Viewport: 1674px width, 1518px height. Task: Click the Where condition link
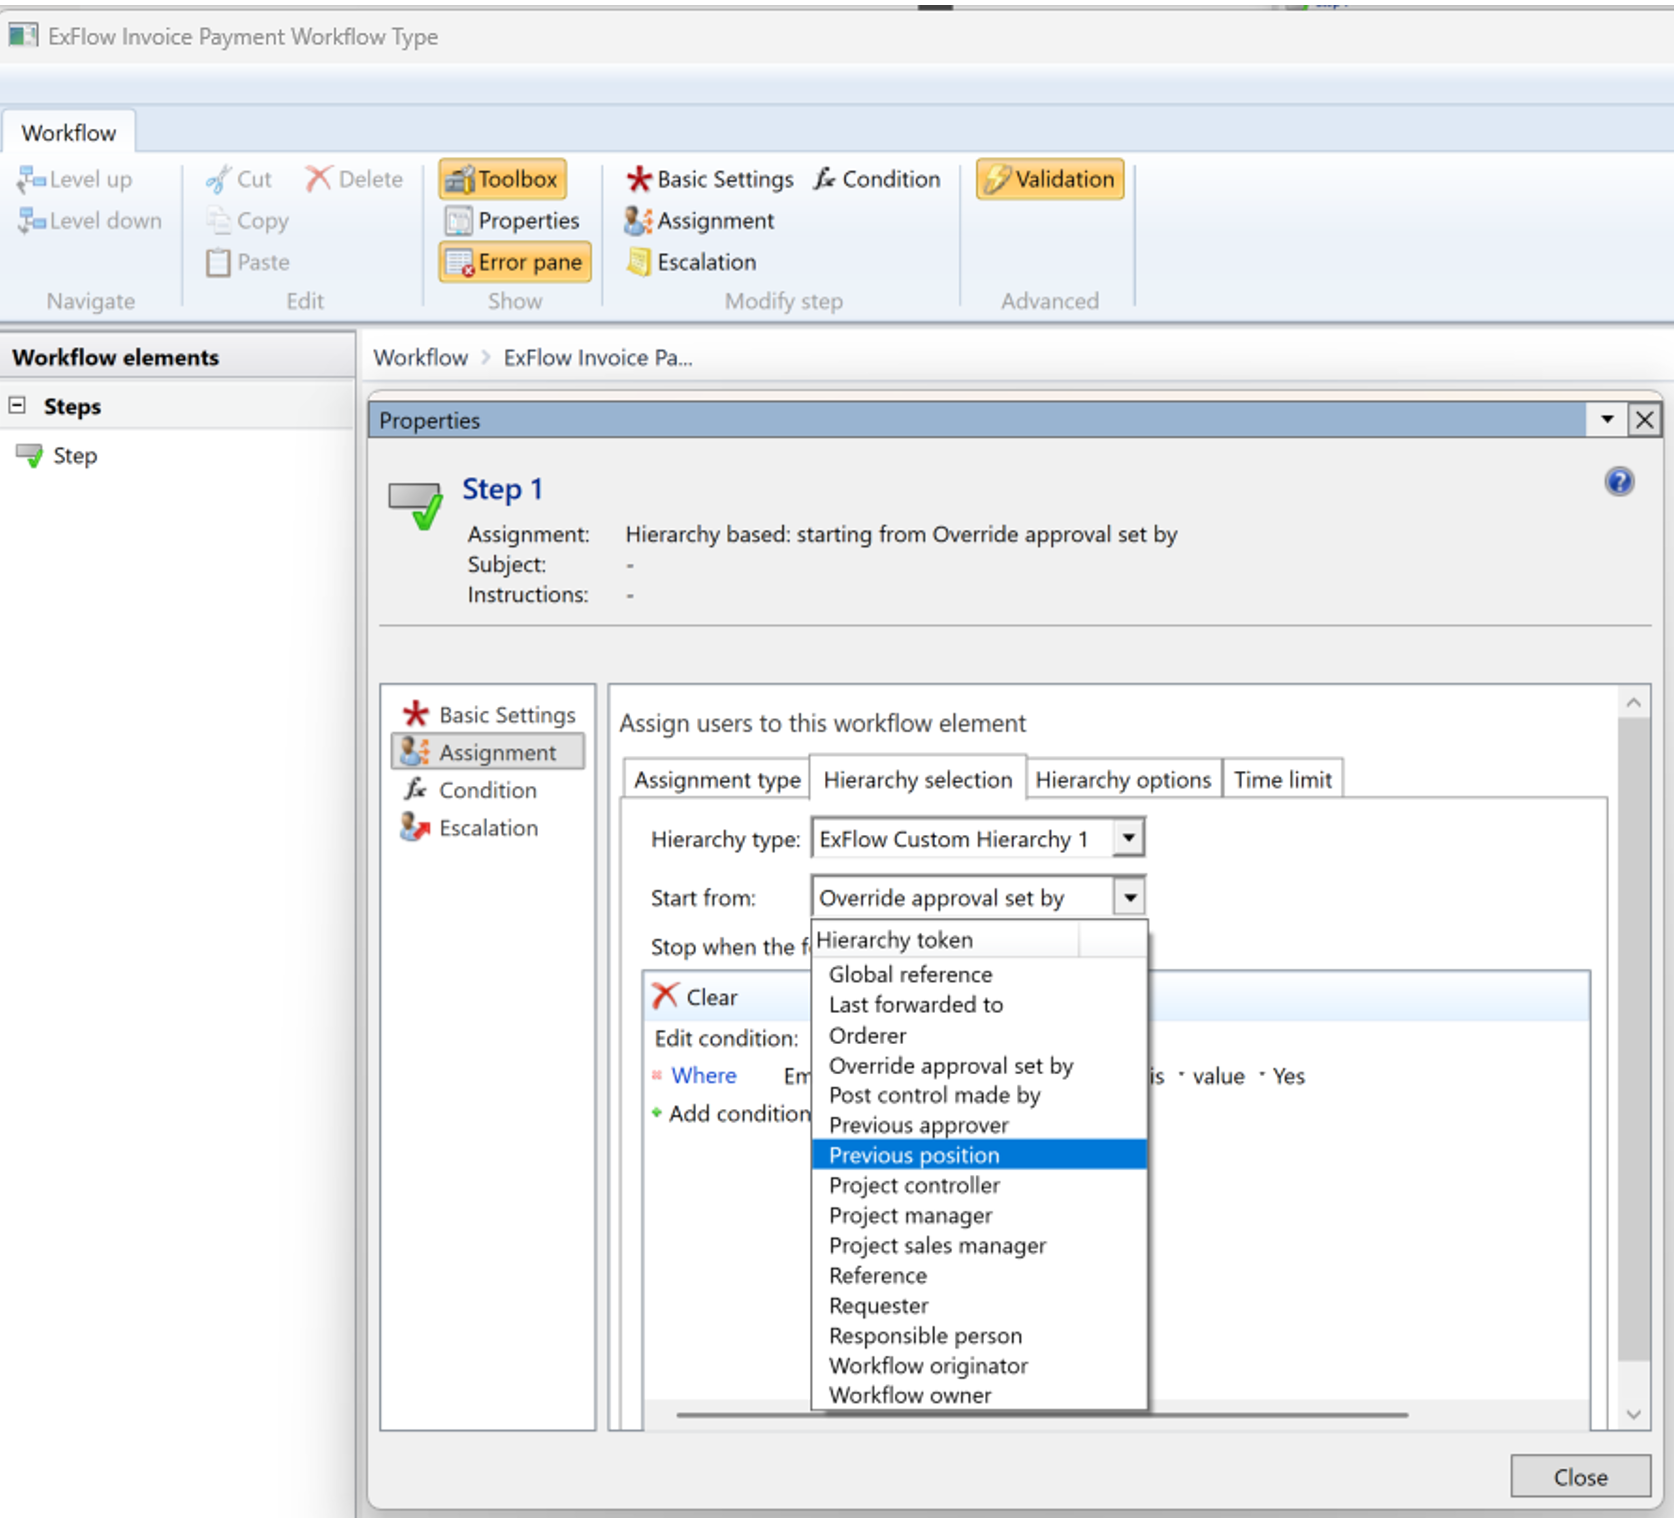click(x=704, y=1075)
